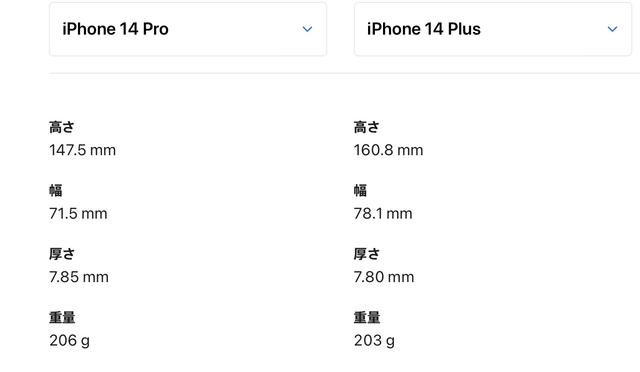Select the 7.85 mm thickness value
This screenshot has width=640, height=372.
click(79, 277)
